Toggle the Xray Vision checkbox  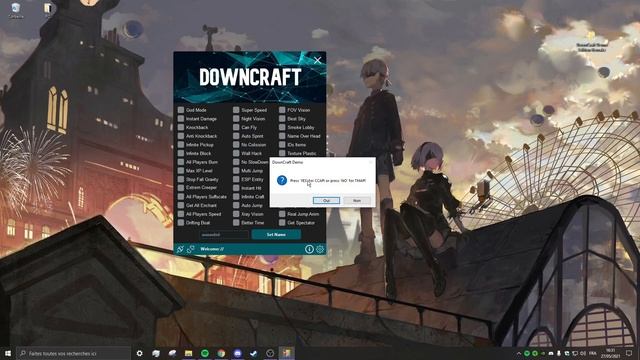(236, 214)
